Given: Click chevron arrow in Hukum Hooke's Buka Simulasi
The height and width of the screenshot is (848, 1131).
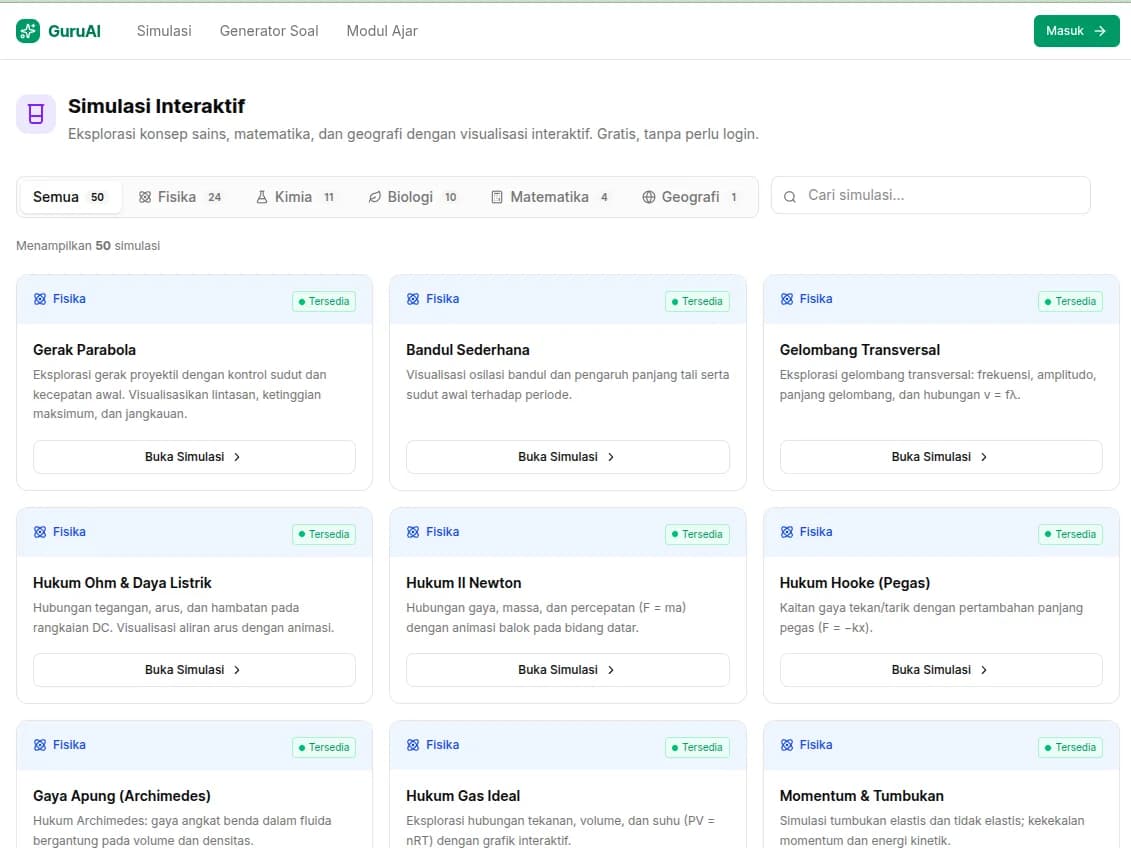Looking at the screenshot, I should click(984, 670).
